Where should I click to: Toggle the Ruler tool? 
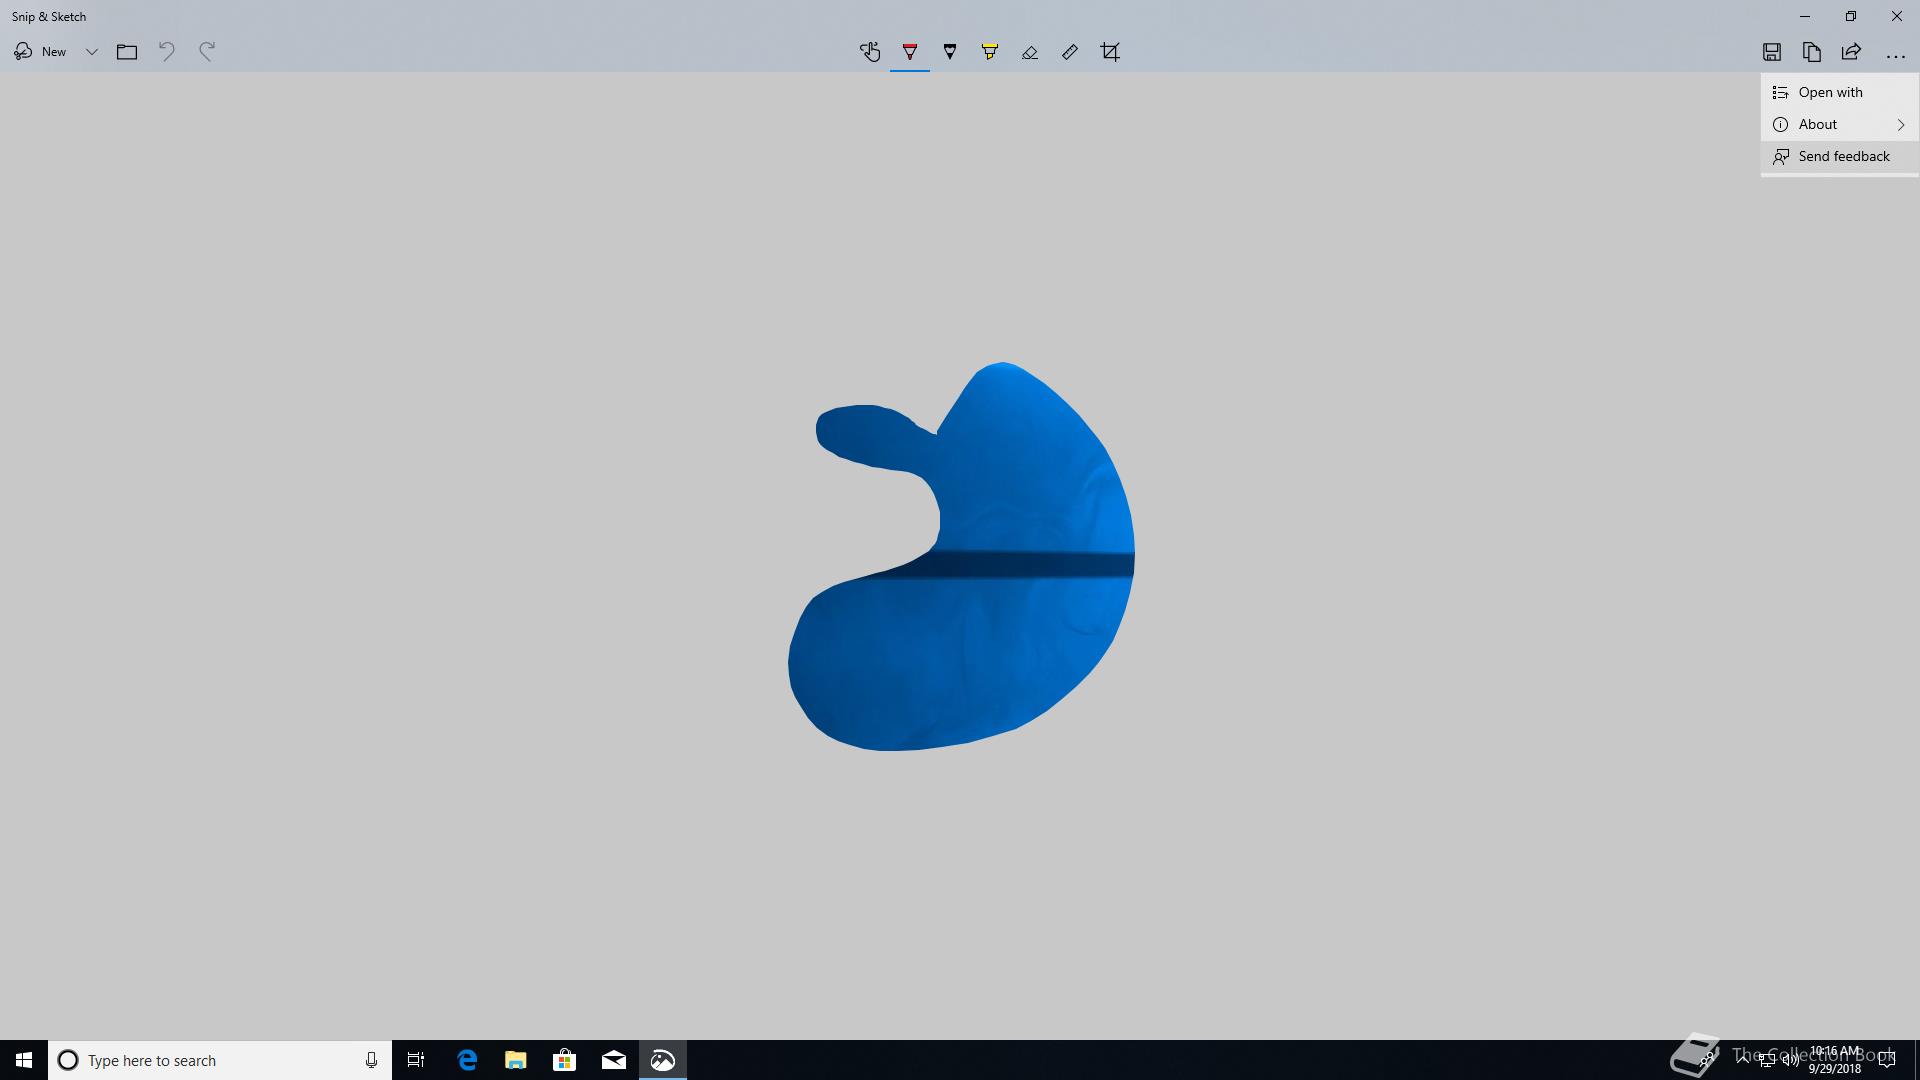pos(1070,52)
